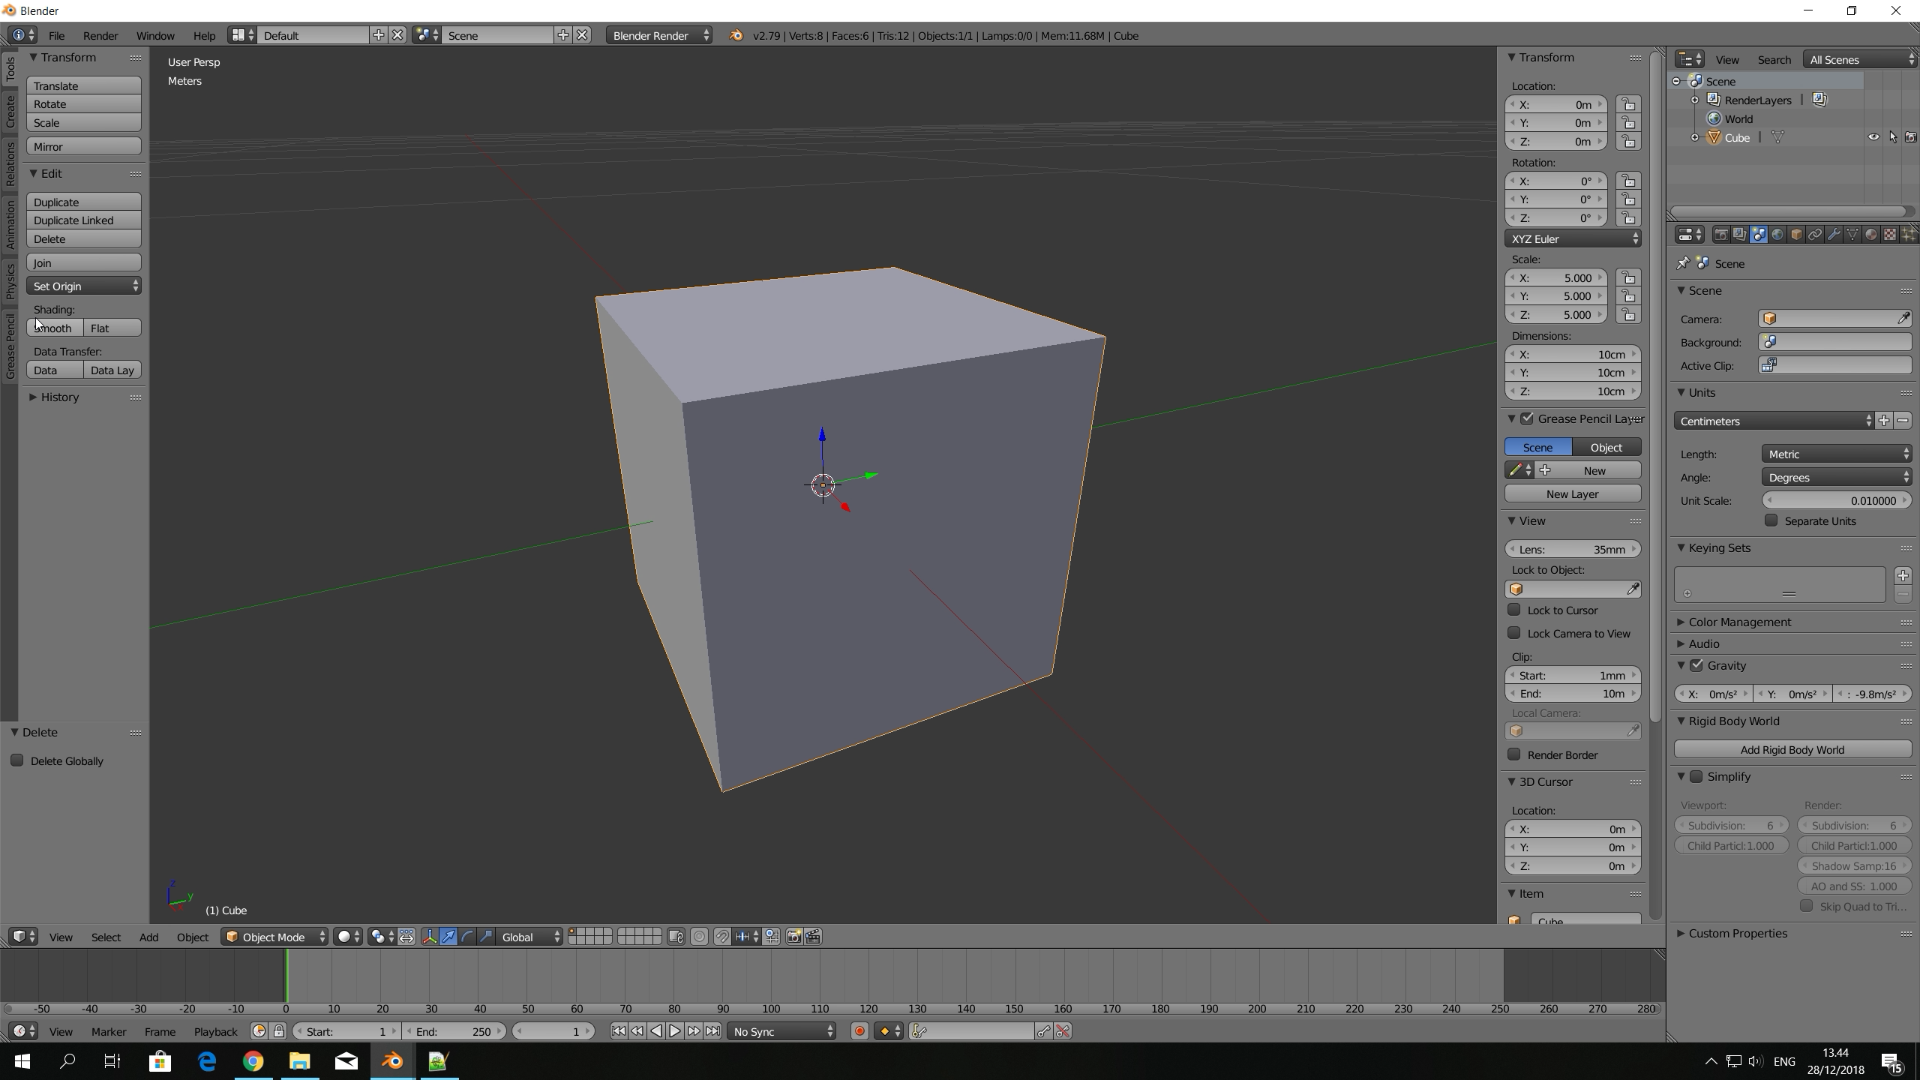The width and height of the screenshot is (1920, 1080).
Task: Play the animation in reverse
Action: click(656, 1031)
